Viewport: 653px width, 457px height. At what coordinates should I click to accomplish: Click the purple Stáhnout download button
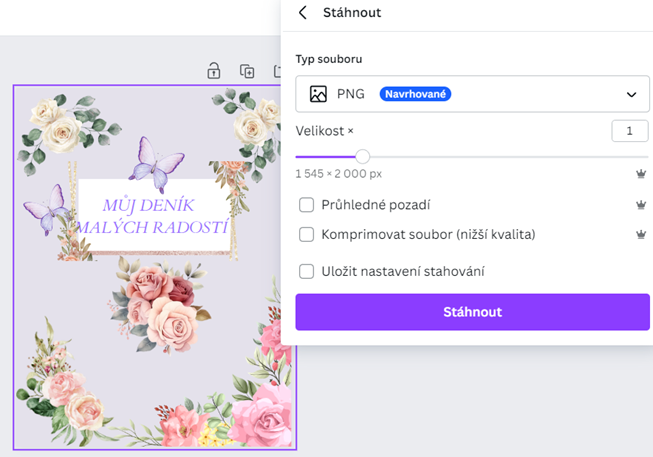(472, 312)
